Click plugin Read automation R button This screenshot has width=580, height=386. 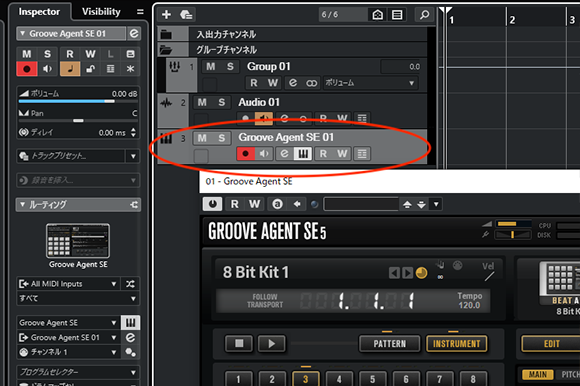click(235, 204)
